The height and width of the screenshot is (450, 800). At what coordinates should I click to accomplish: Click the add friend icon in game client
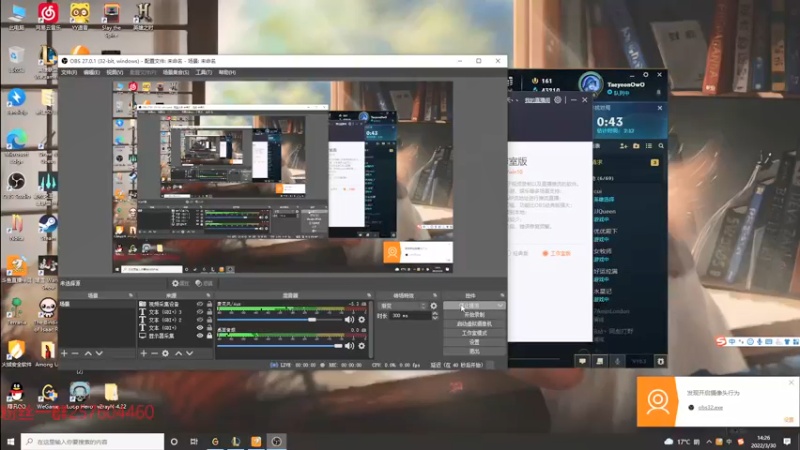tap(623, 146)
